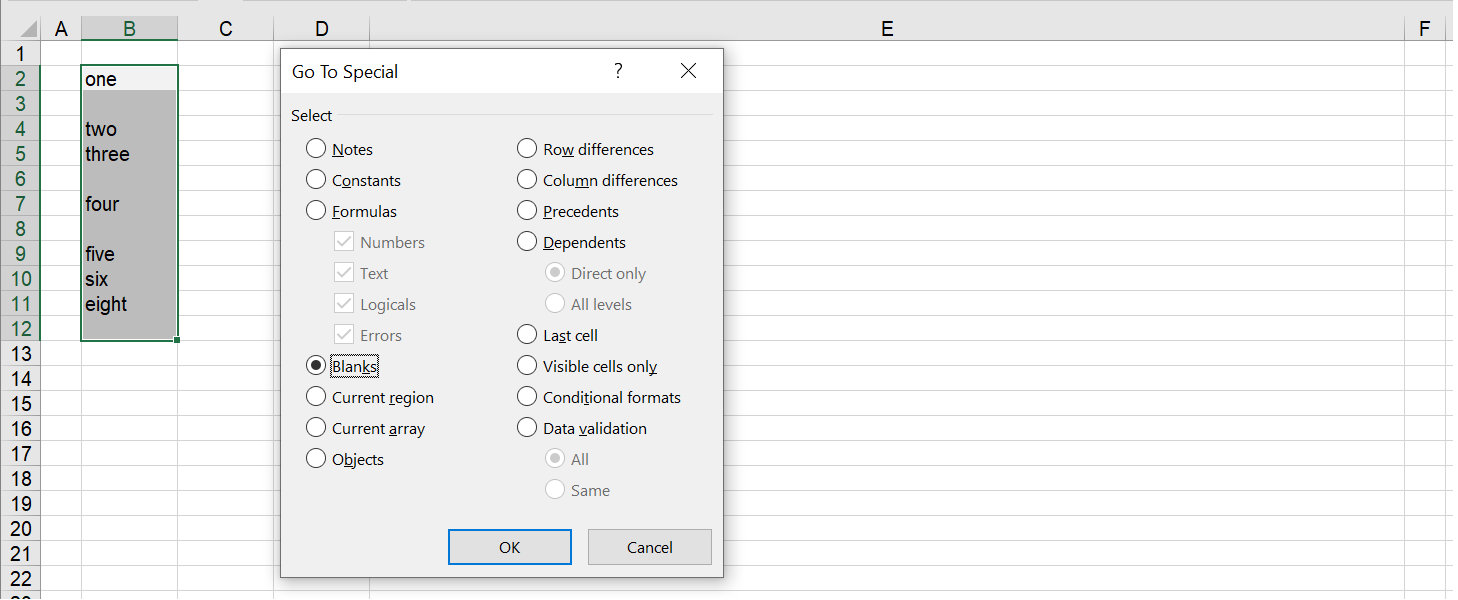This screenshot has width=1458, height=600.
Task: Click the column E header
Action: coord(886,28)
